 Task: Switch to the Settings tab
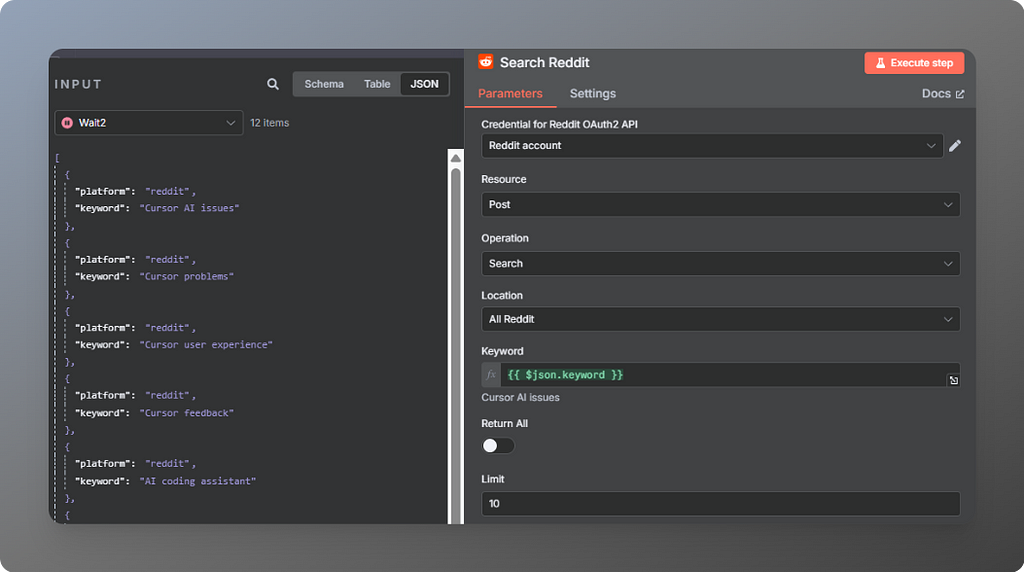click(592, 93)
